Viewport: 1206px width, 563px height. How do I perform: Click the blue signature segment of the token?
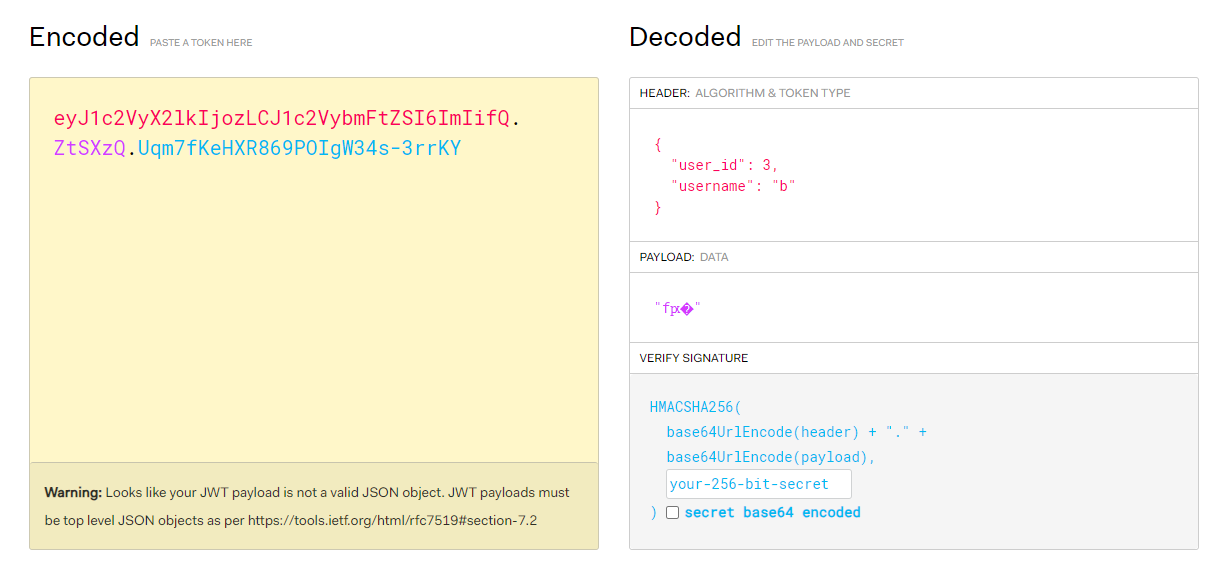[x=299, y=149]
